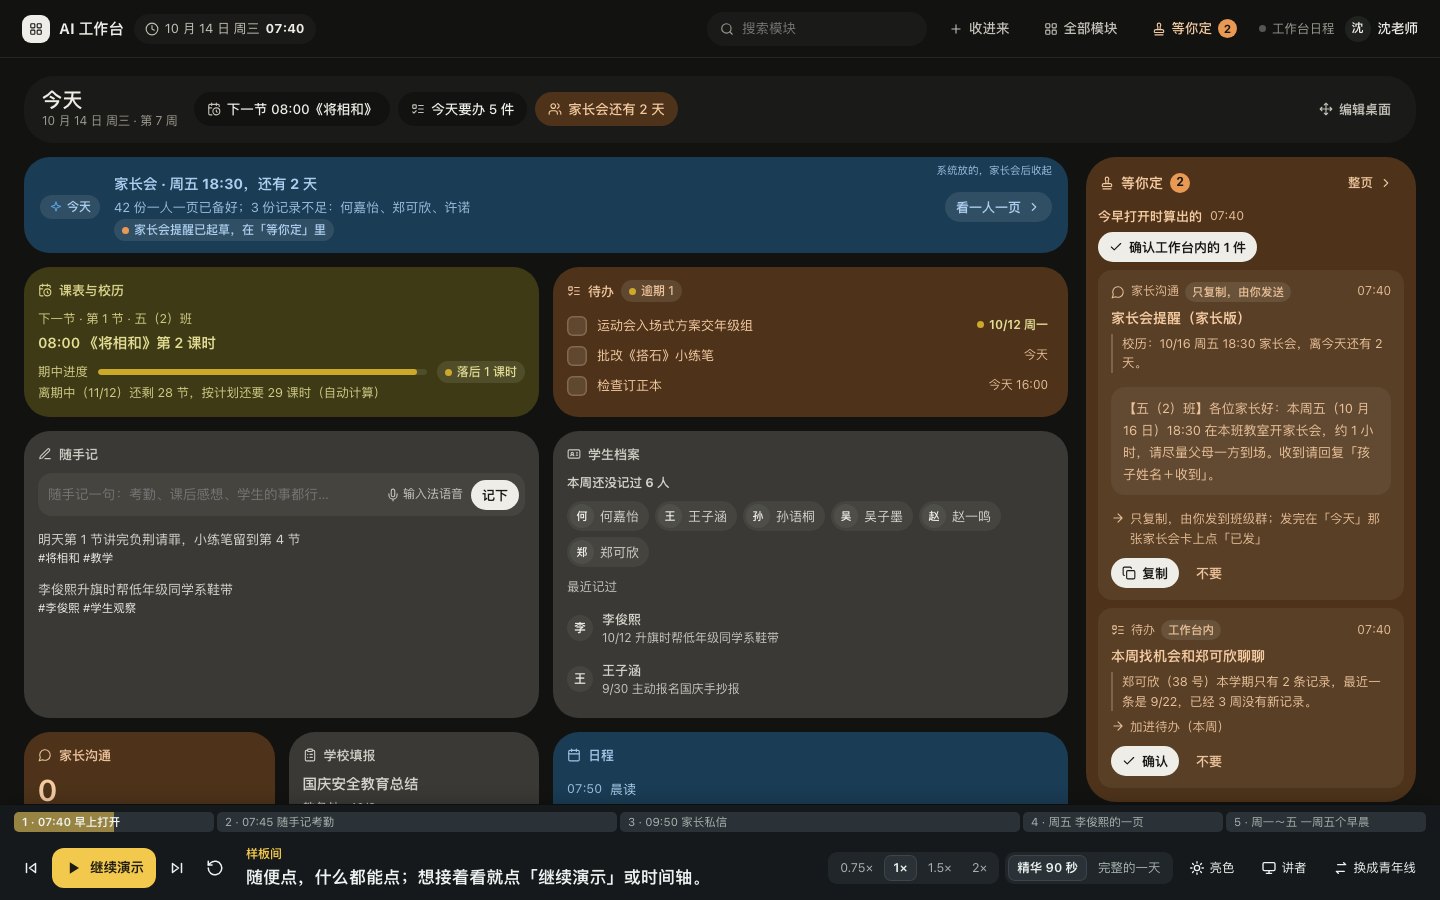This screenshot has height=900, width=1440.
Task: Open 全部模块 grid menu
Action: pyautogui.click(x=1080, y=29)
